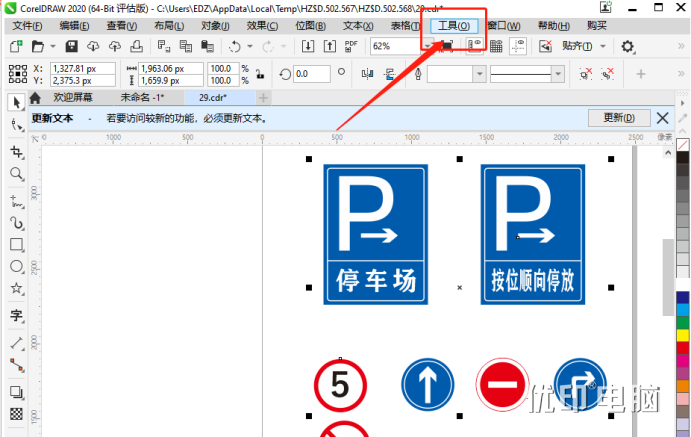This screenshot has width=691, height=437.
Task: Click the 更新(D) button
Action: coord(619,118)
